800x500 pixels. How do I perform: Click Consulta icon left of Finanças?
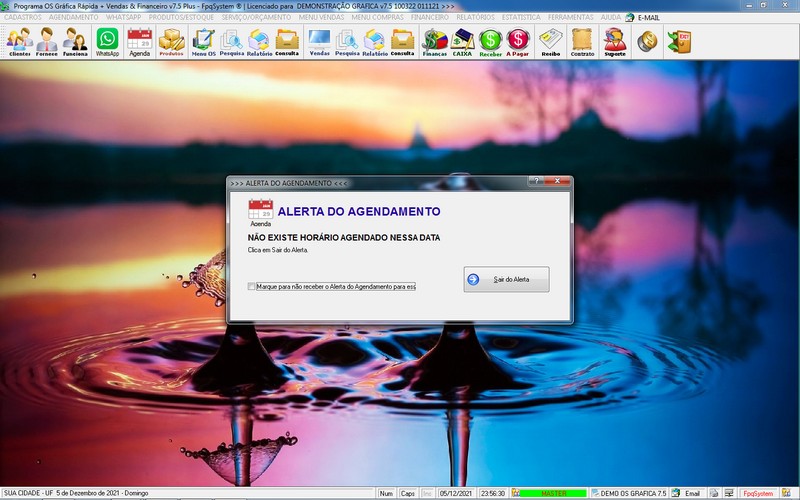pos(403,42)
